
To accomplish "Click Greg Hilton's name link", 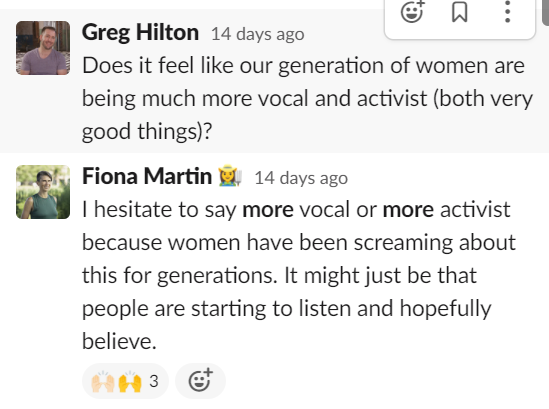I will click(x=140, y=33).
